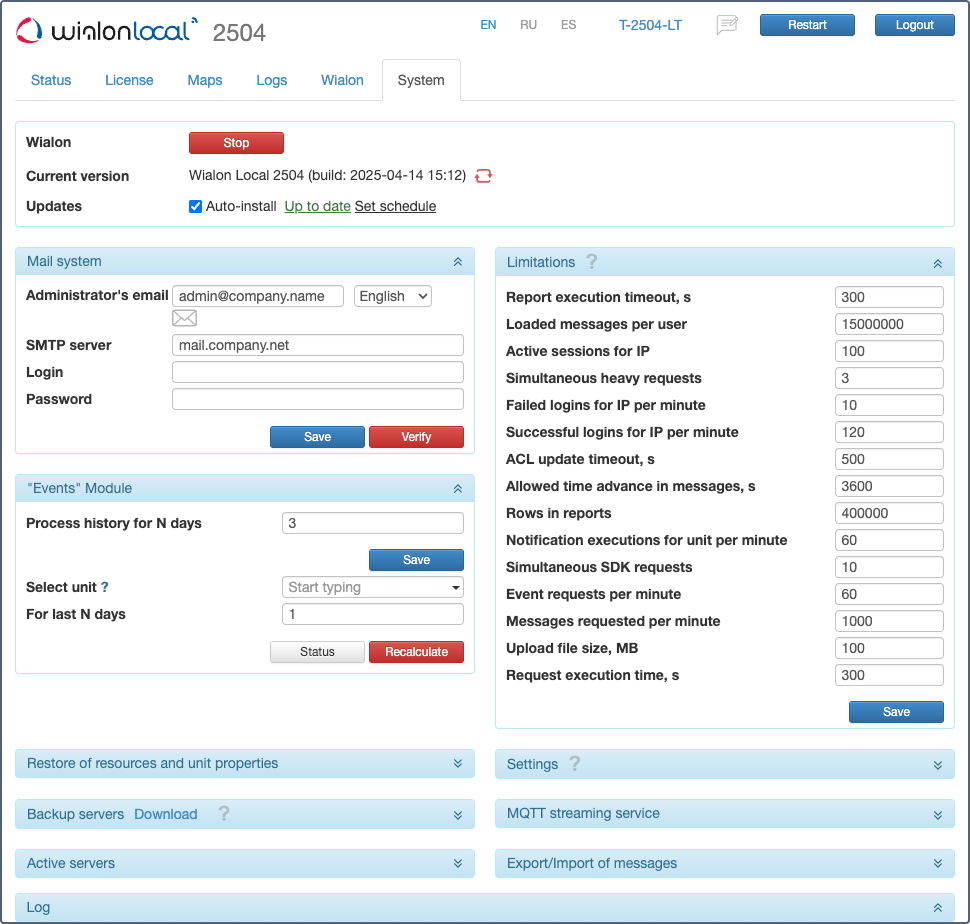Click the help question mark next to Limitations
Viewport: 970px width, 924px height.
(592, 262)
